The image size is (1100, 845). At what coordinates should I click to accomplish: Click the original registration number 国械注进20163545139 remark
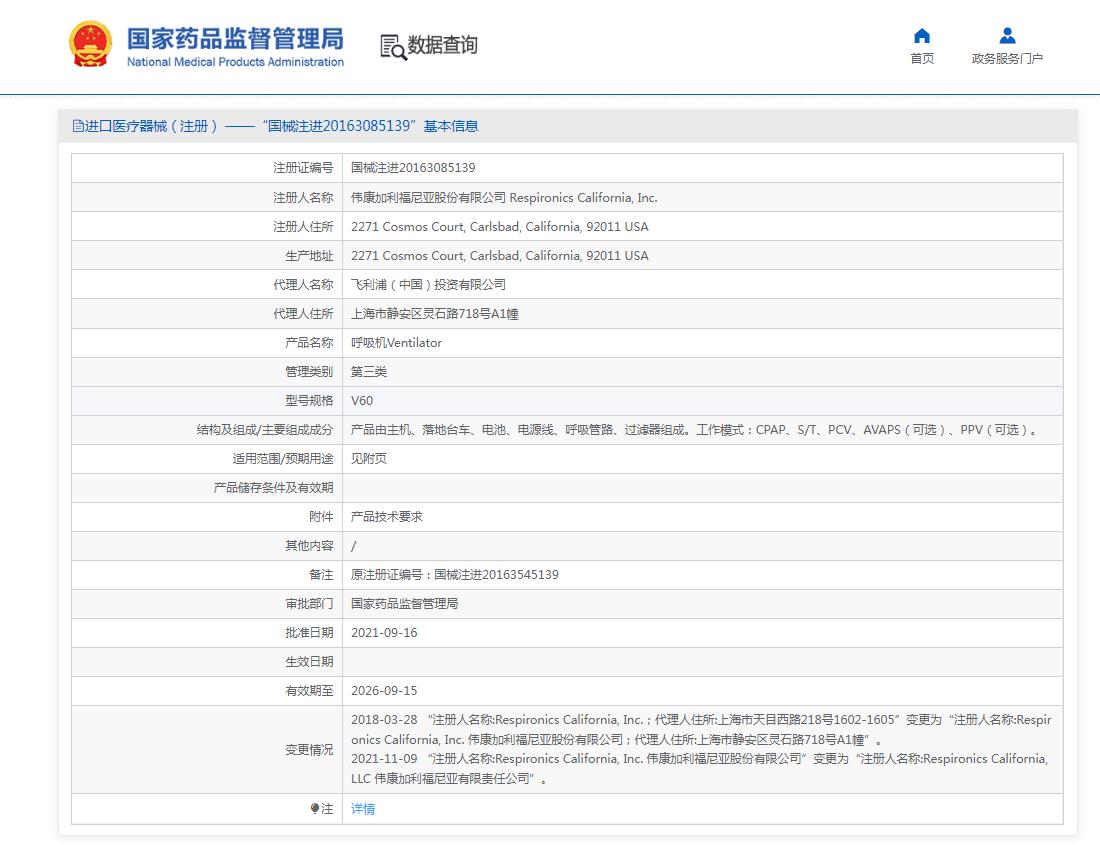(x=455, y=575)
